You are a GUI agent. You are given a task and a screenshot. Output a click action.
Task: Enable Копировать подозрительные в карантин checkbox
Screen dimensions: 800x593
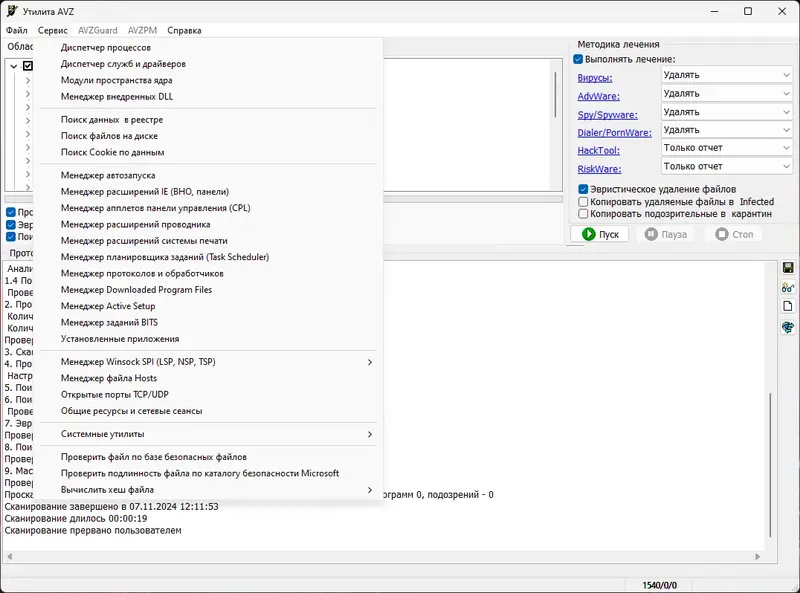coord(583,214)
